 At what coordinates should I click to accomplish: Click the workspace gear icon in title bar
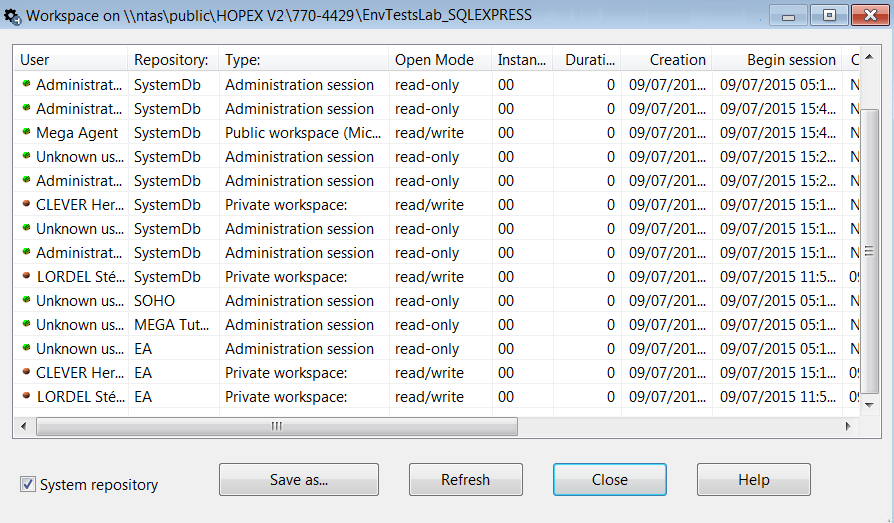pos(13,16)
